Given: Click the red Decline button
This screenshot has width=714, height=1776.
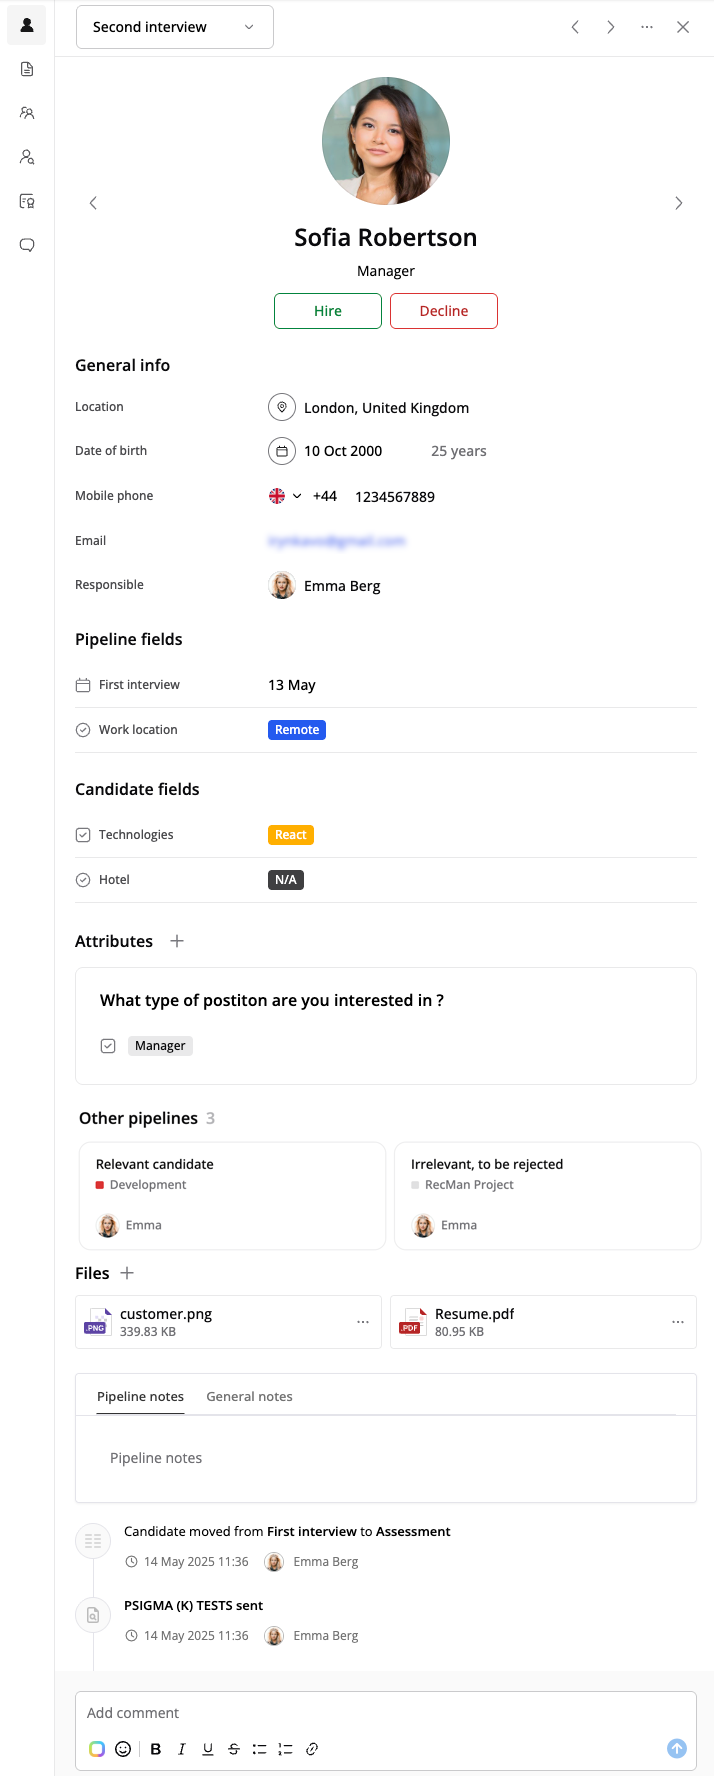Looking at the screenshot, I should pos(444,311).
